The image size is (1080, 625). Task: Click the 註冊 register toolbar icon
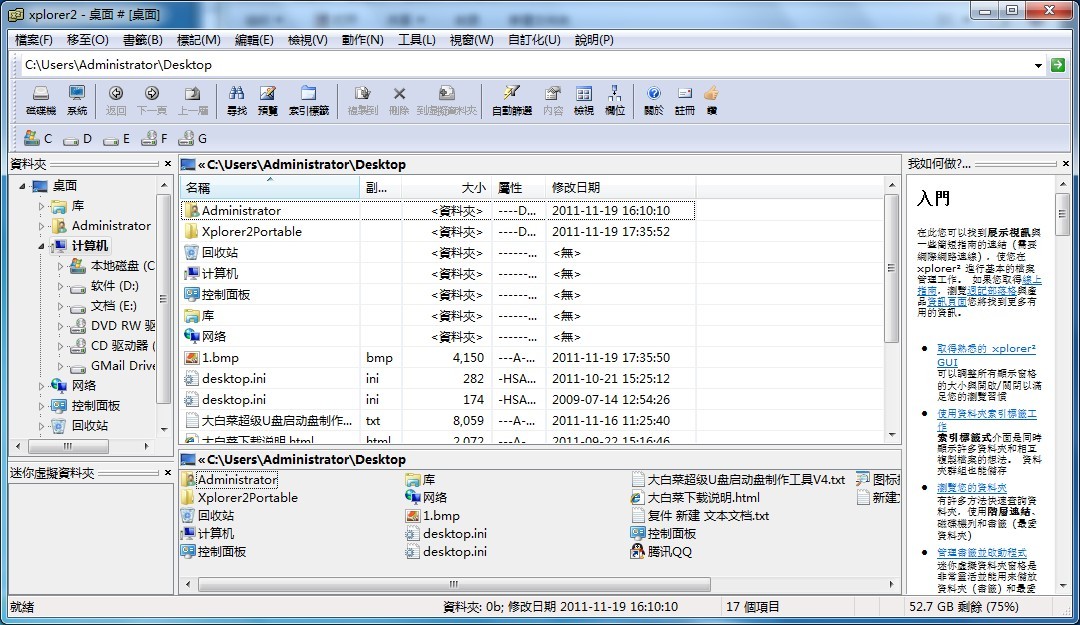click(684, 99)
